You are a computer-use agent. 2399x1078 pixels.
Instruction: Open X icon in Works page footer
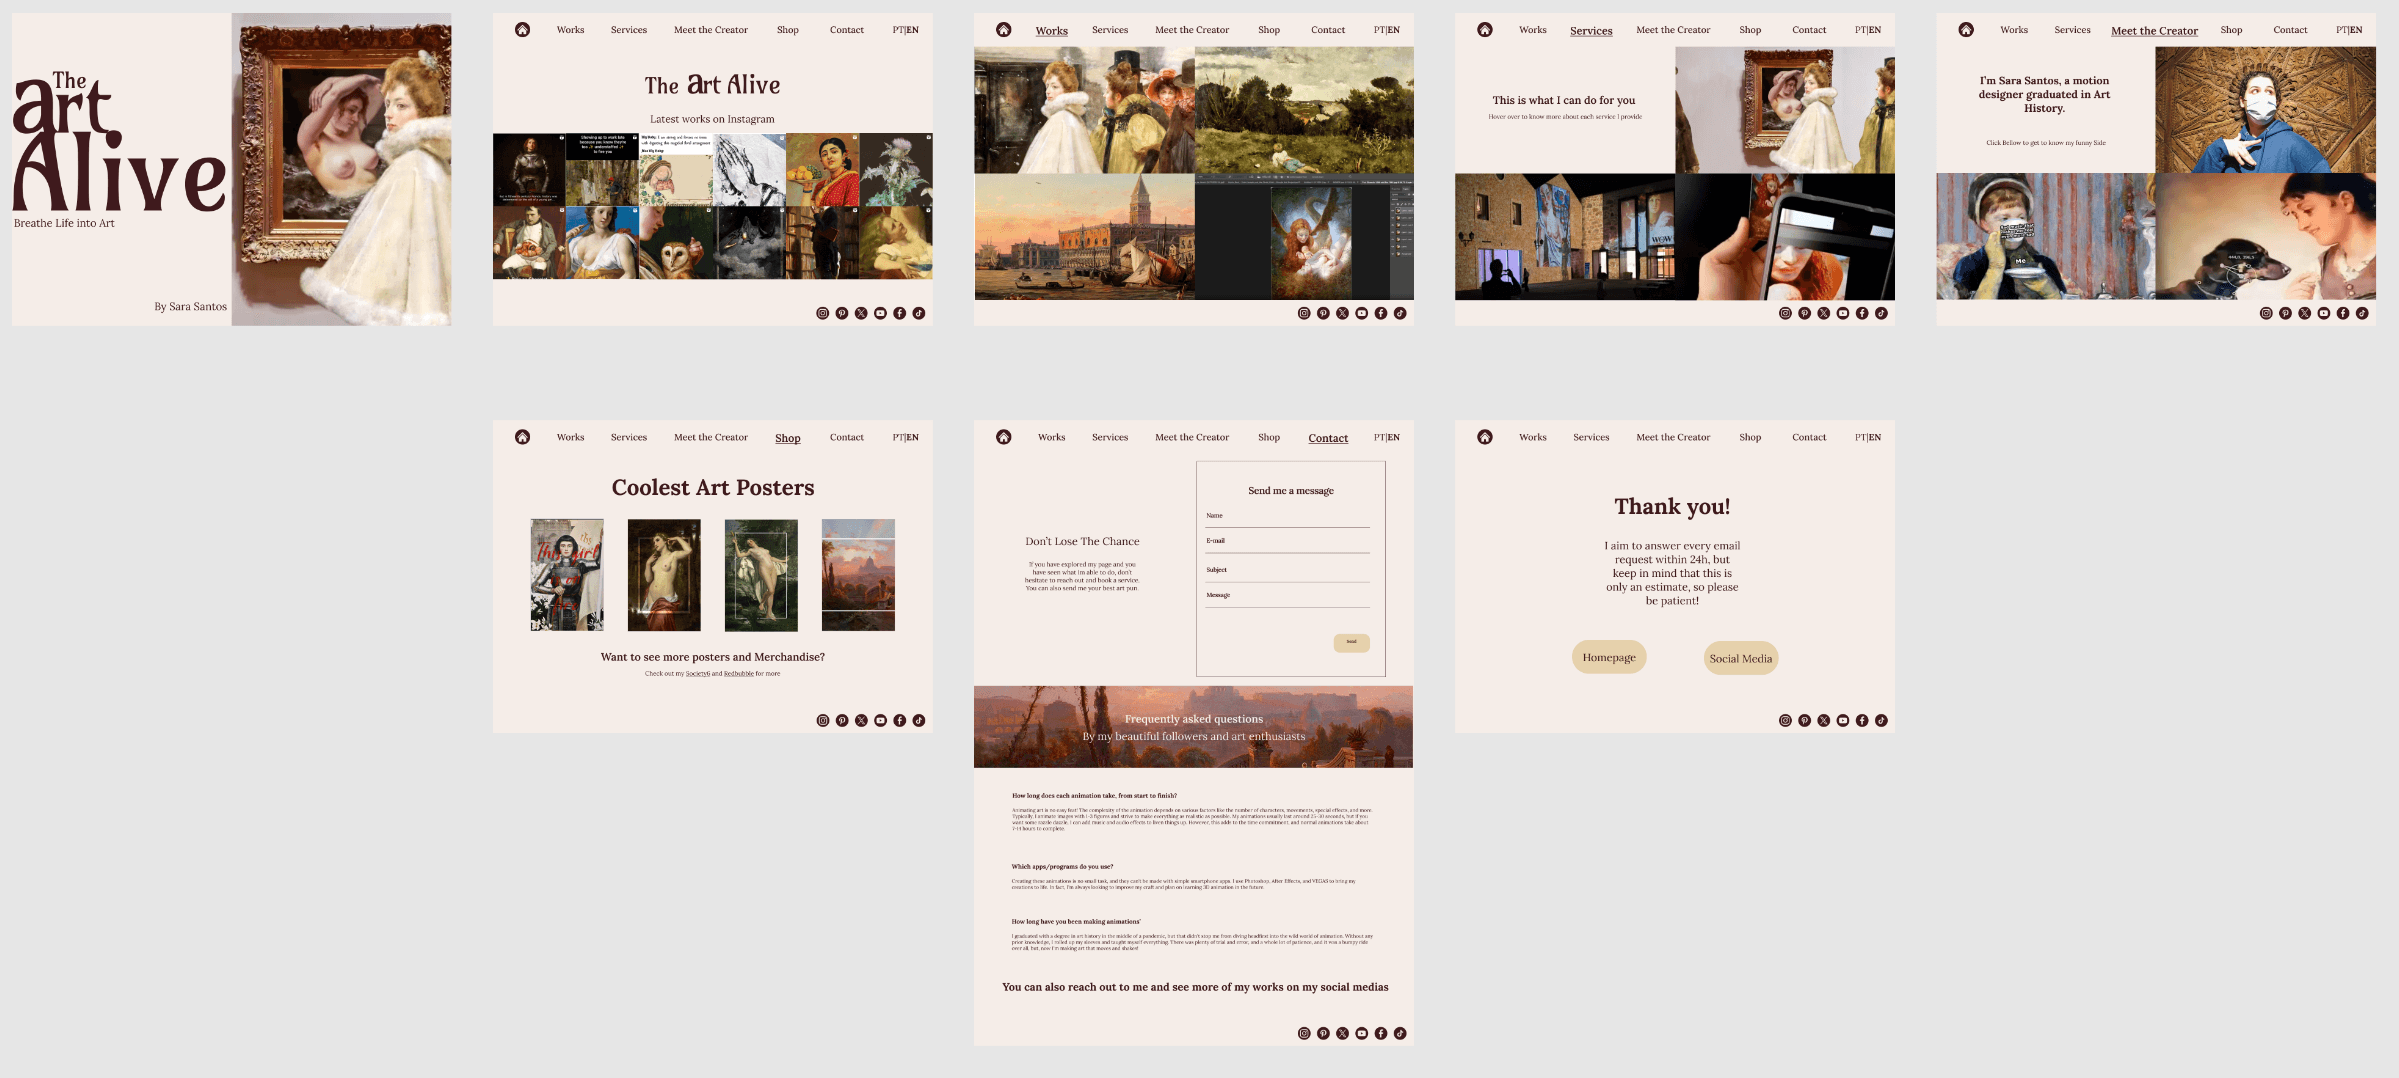[x=1343, y=313]
